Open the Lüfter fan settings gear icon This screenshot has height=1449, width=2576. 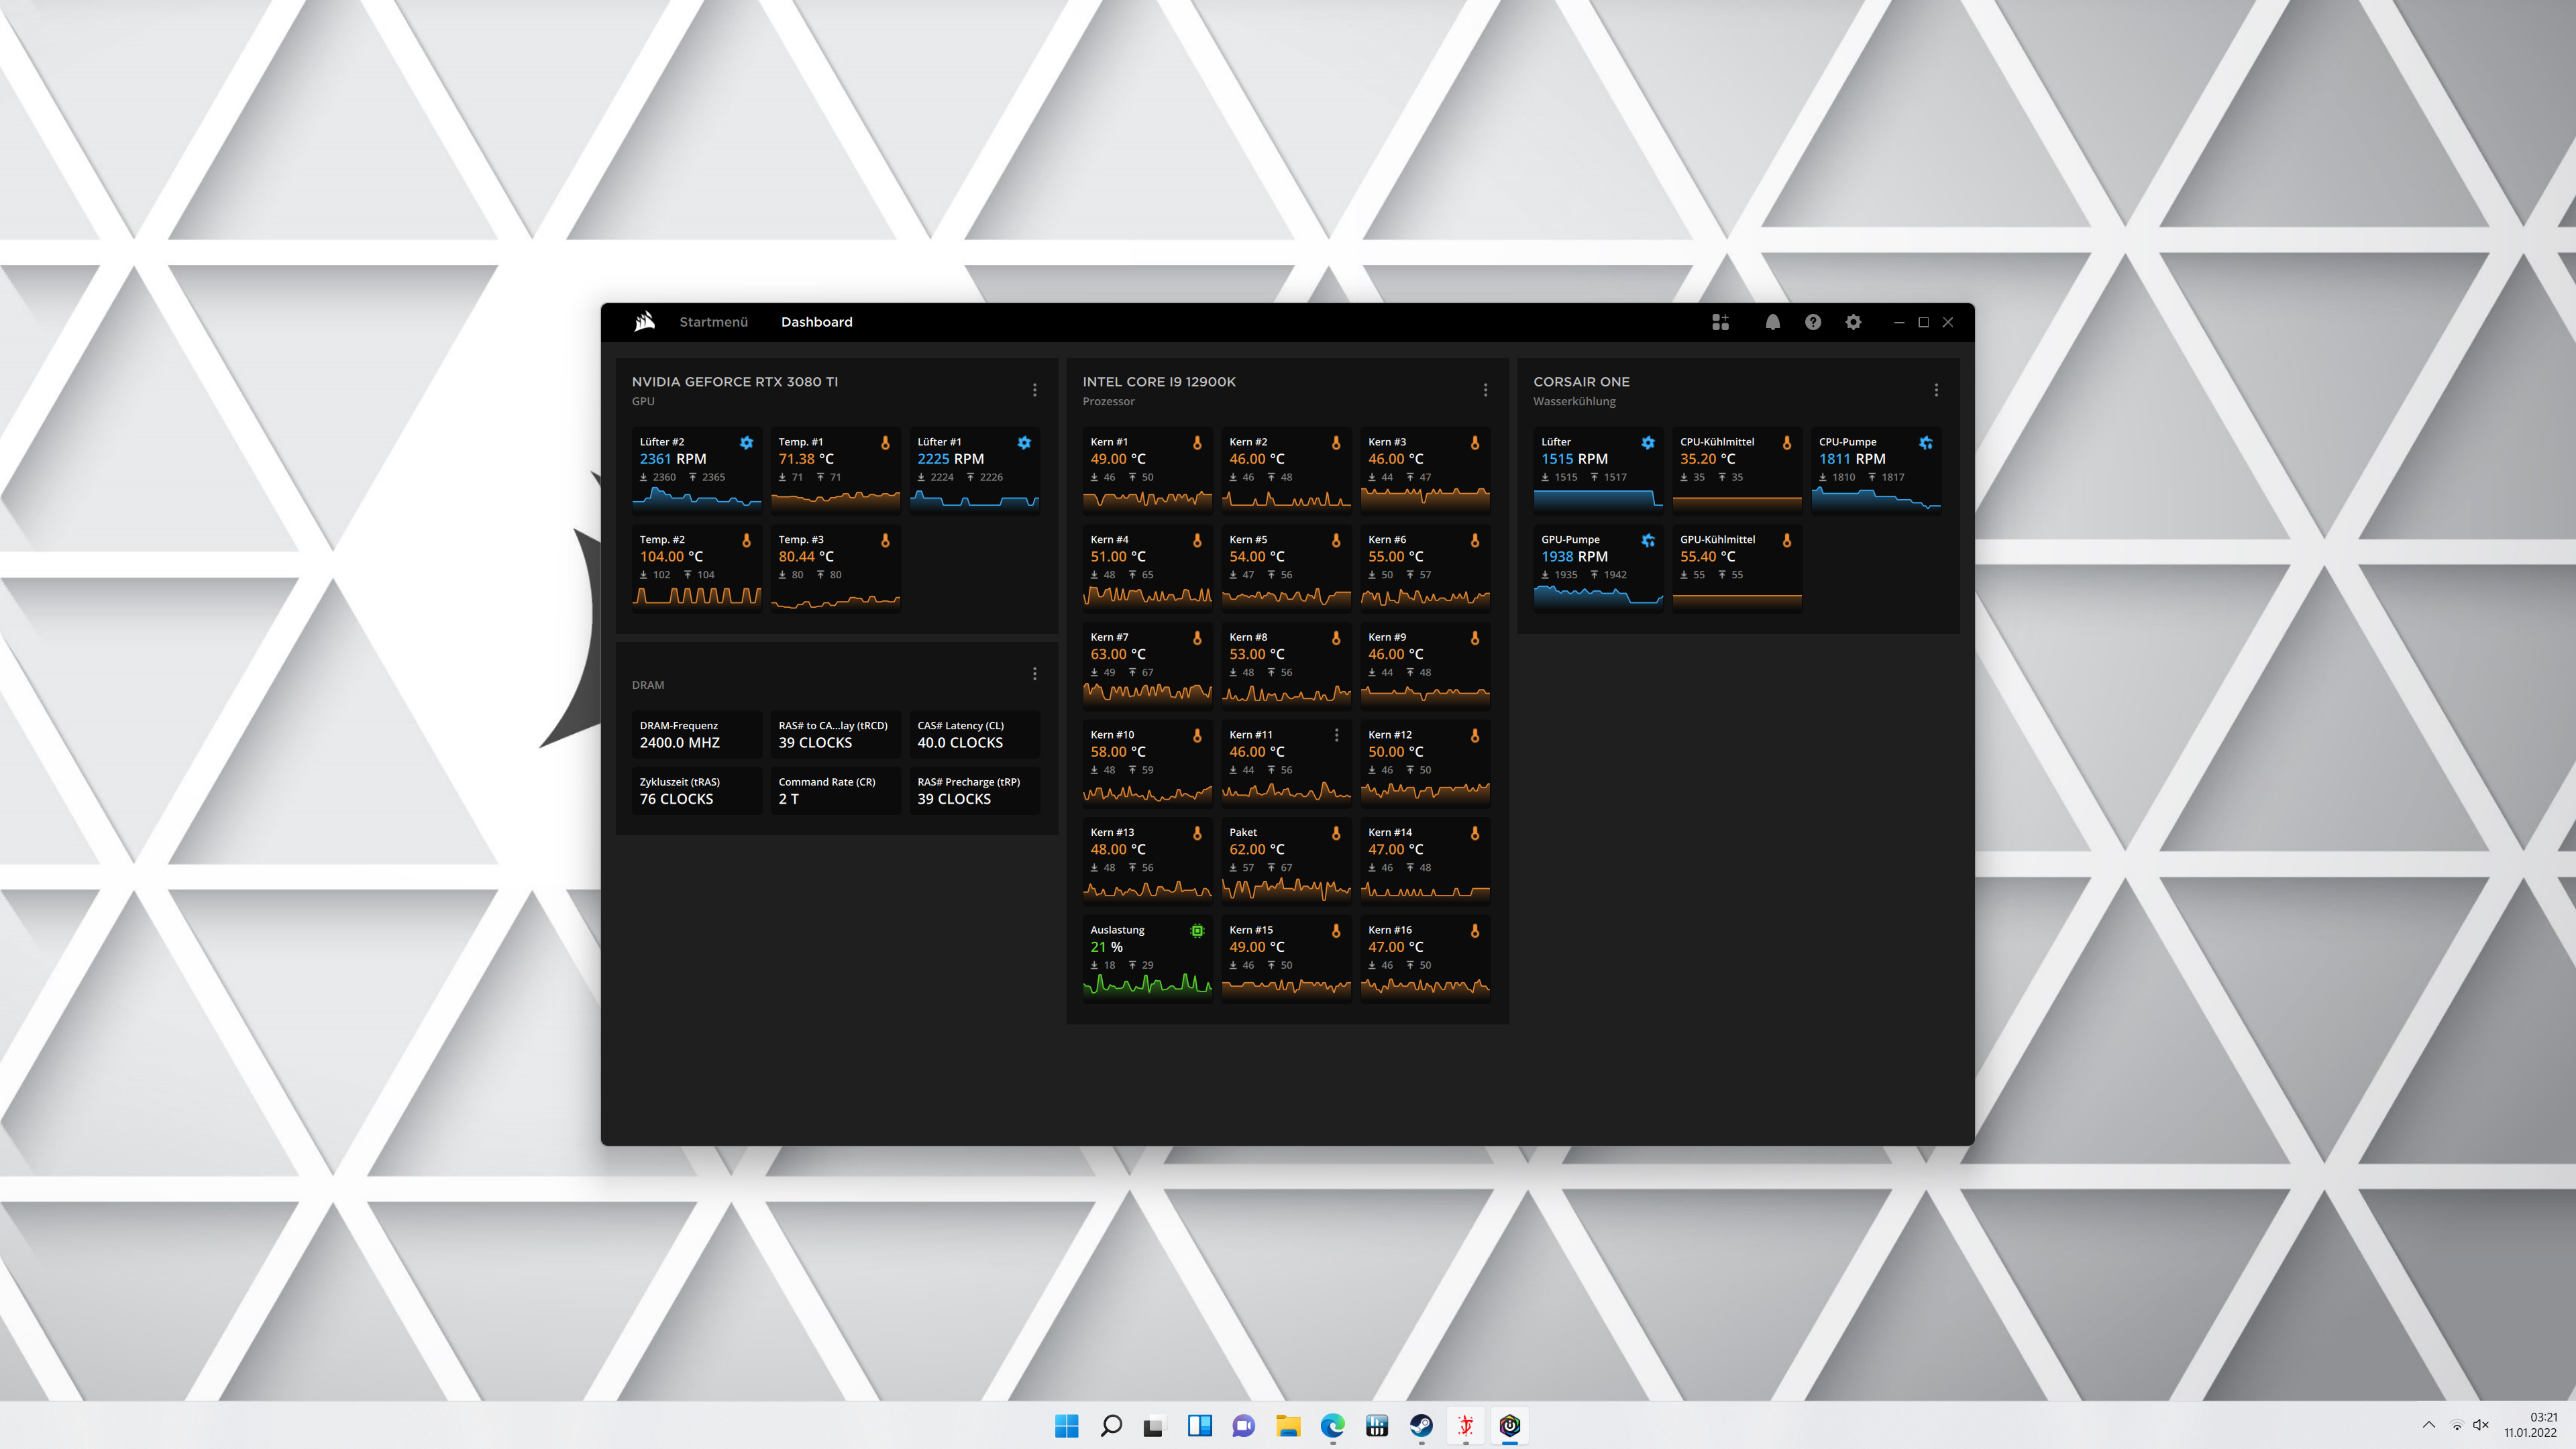[x=1648, y=442]
